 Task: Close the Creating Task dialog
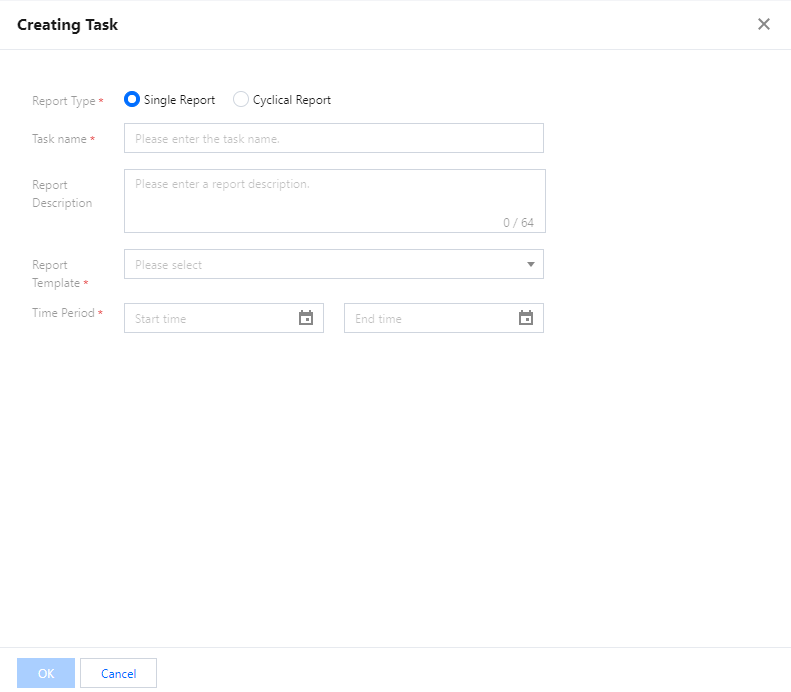coord(764,24)
